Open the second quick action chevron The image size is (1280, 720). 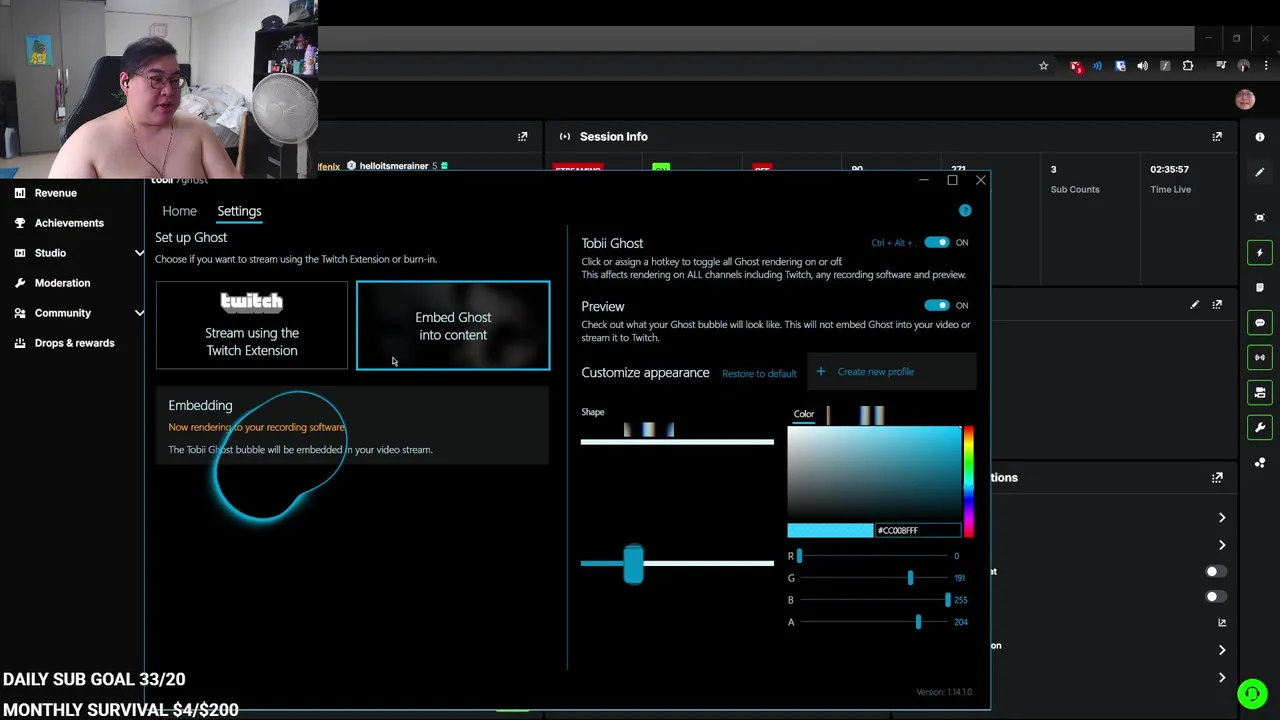1222,545
